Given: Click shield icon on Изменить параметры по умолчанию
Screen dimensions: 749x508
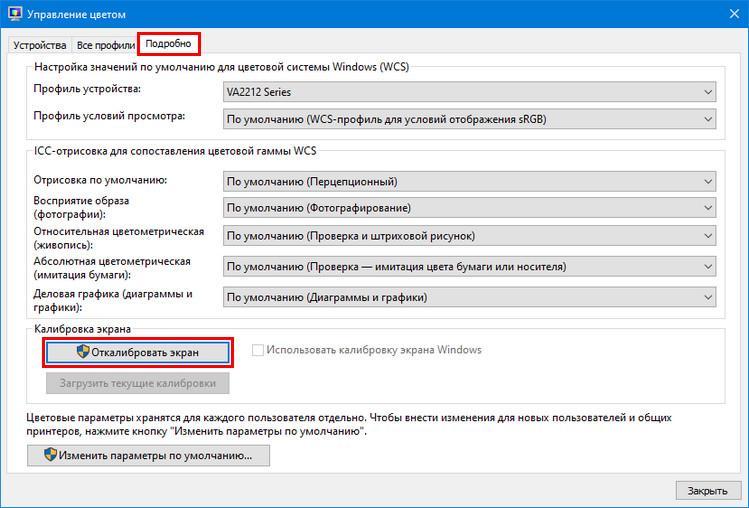Looking at the screenshot, I should 50,454.
